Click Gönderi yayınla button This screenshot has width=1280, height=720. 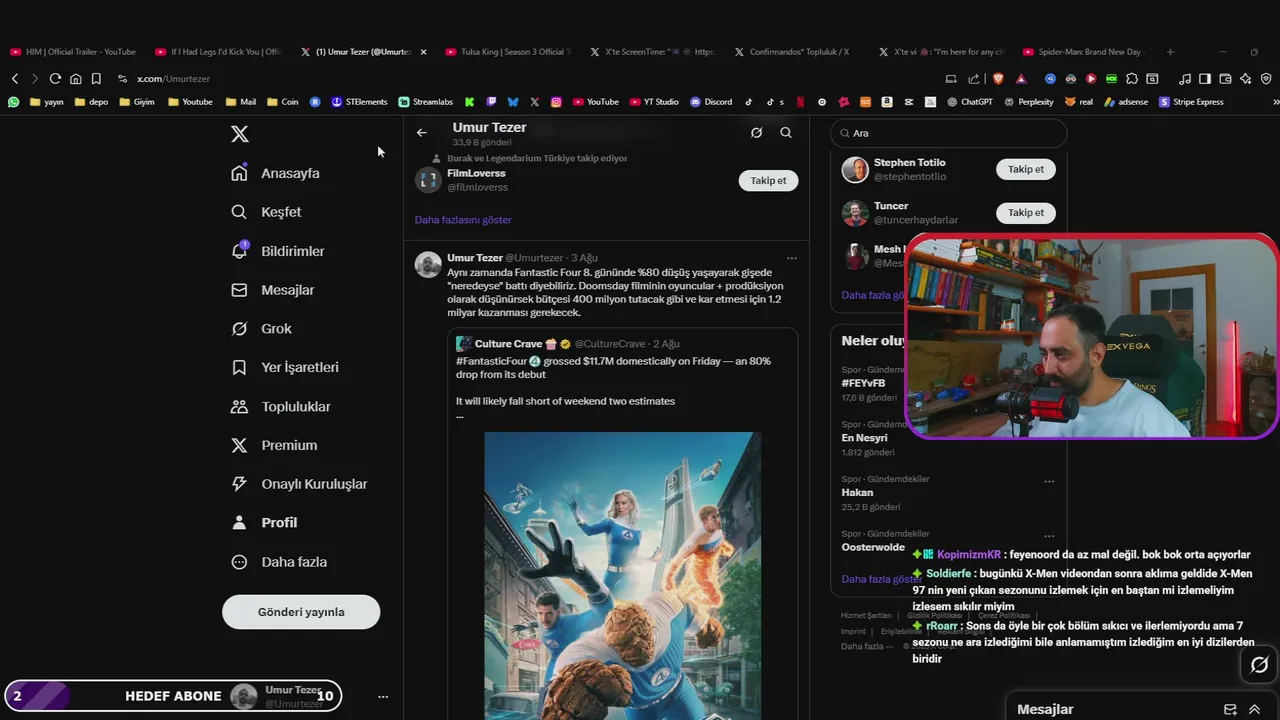click(301, 612)
